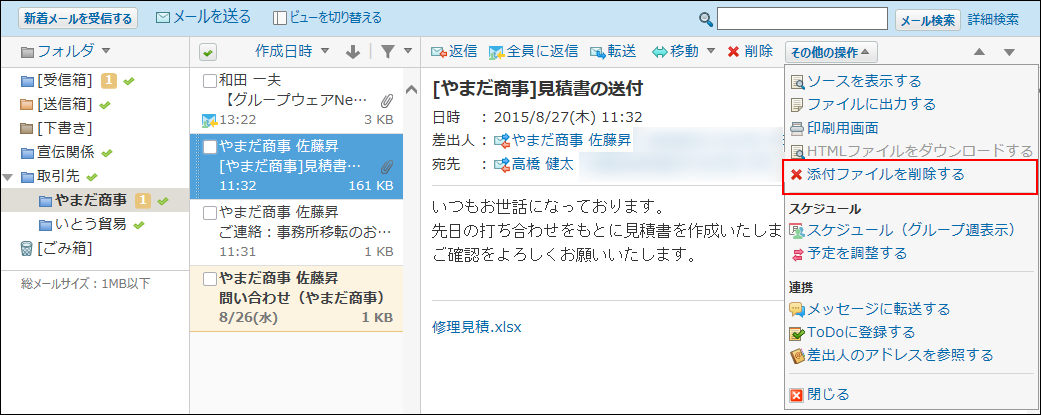Open dropdown arrow next to 移動
This screenshot has width=1041, height=415.
710,51
